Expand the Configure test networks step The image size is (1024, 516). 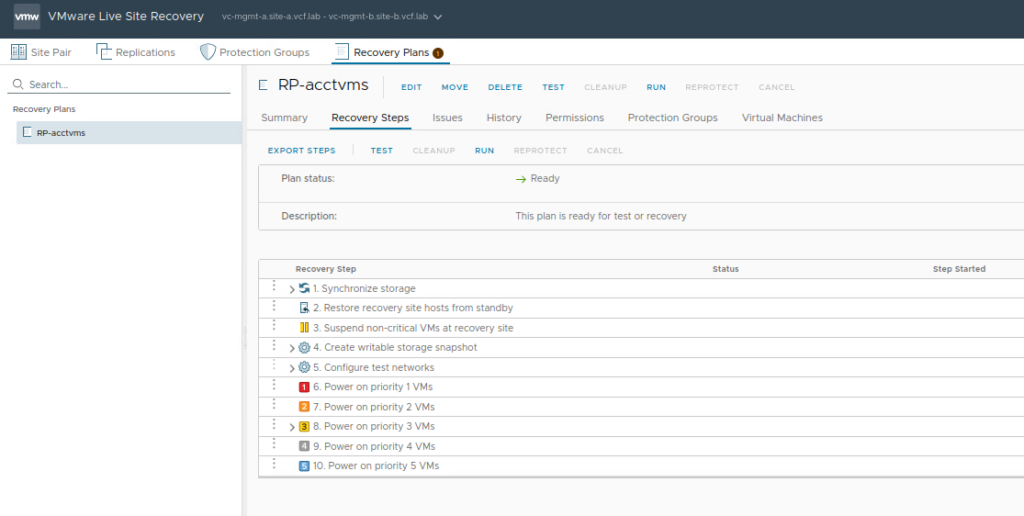(292, 368)
